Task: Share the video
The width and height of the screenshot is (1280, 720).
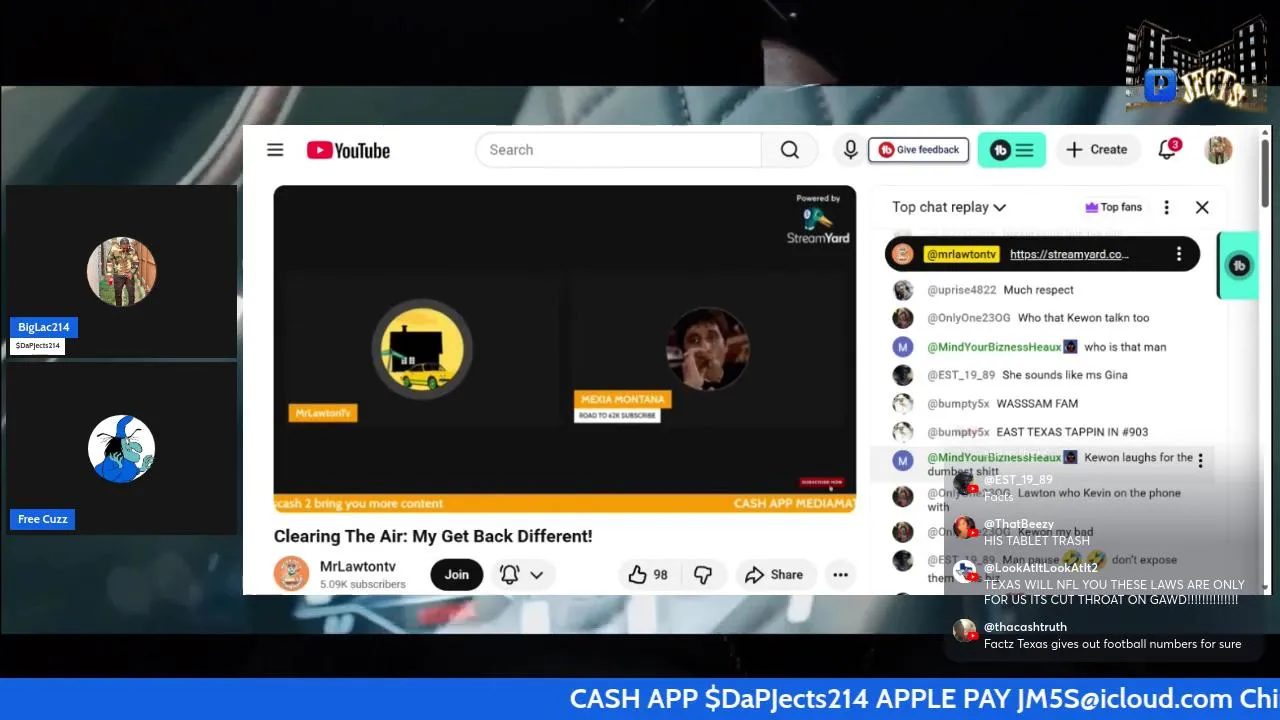Action: click(774, 574)
